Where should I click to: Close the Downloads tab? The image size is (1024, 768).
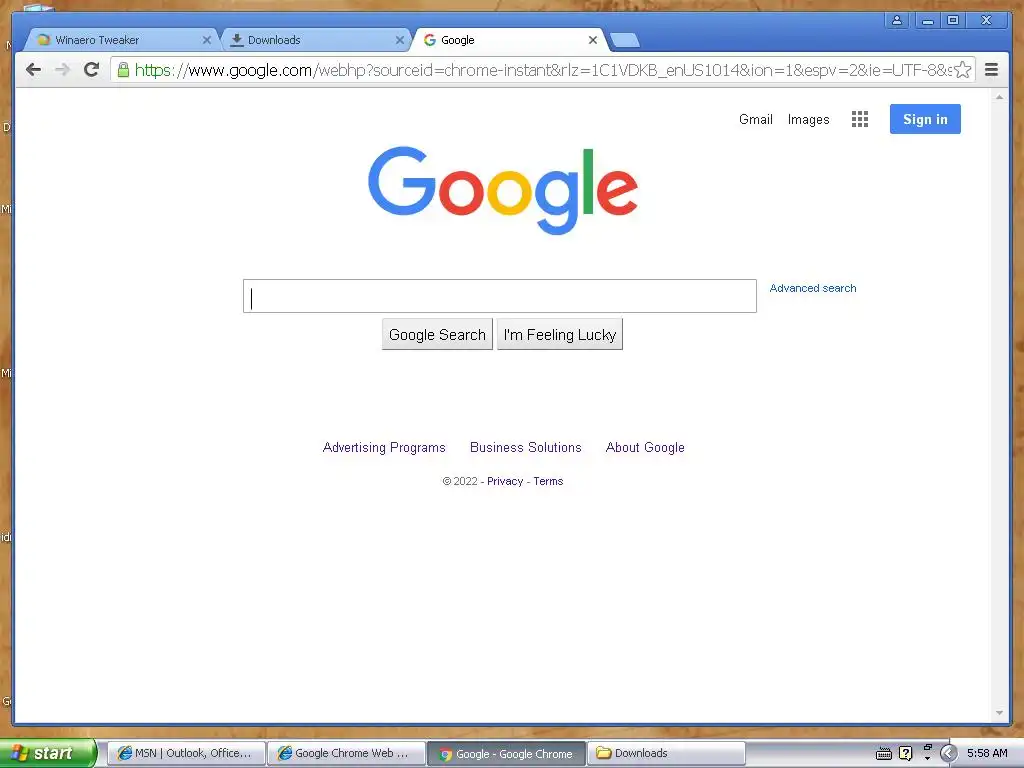pyautogui.click(x=400, y=40)
